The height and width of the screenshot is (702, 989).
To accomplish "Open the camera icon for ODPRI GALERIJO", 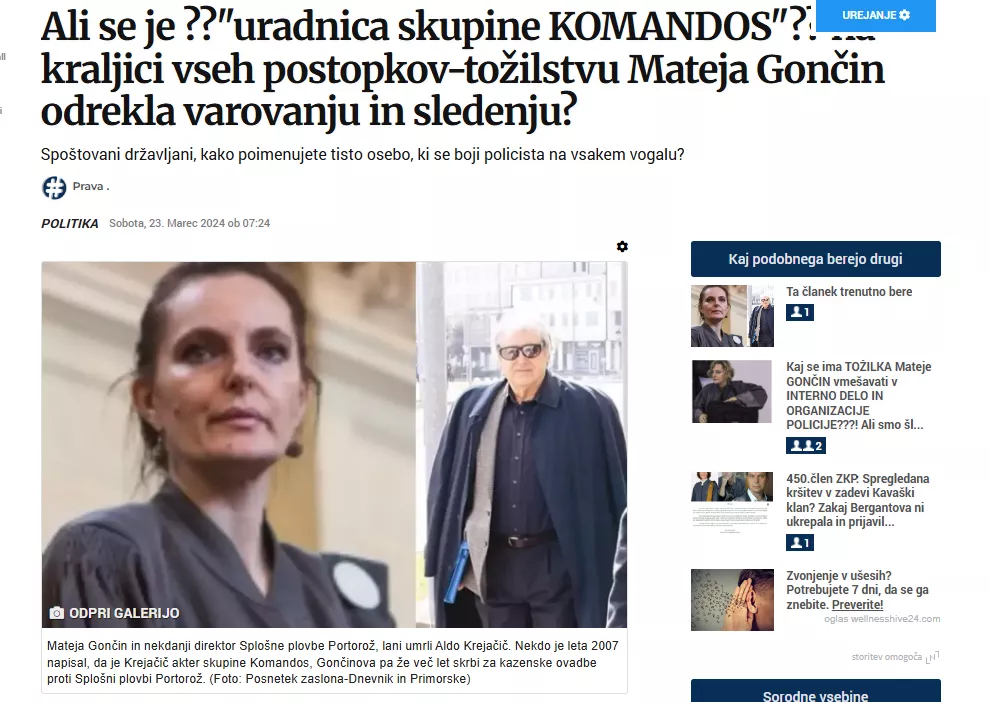I will pos(56,613).
